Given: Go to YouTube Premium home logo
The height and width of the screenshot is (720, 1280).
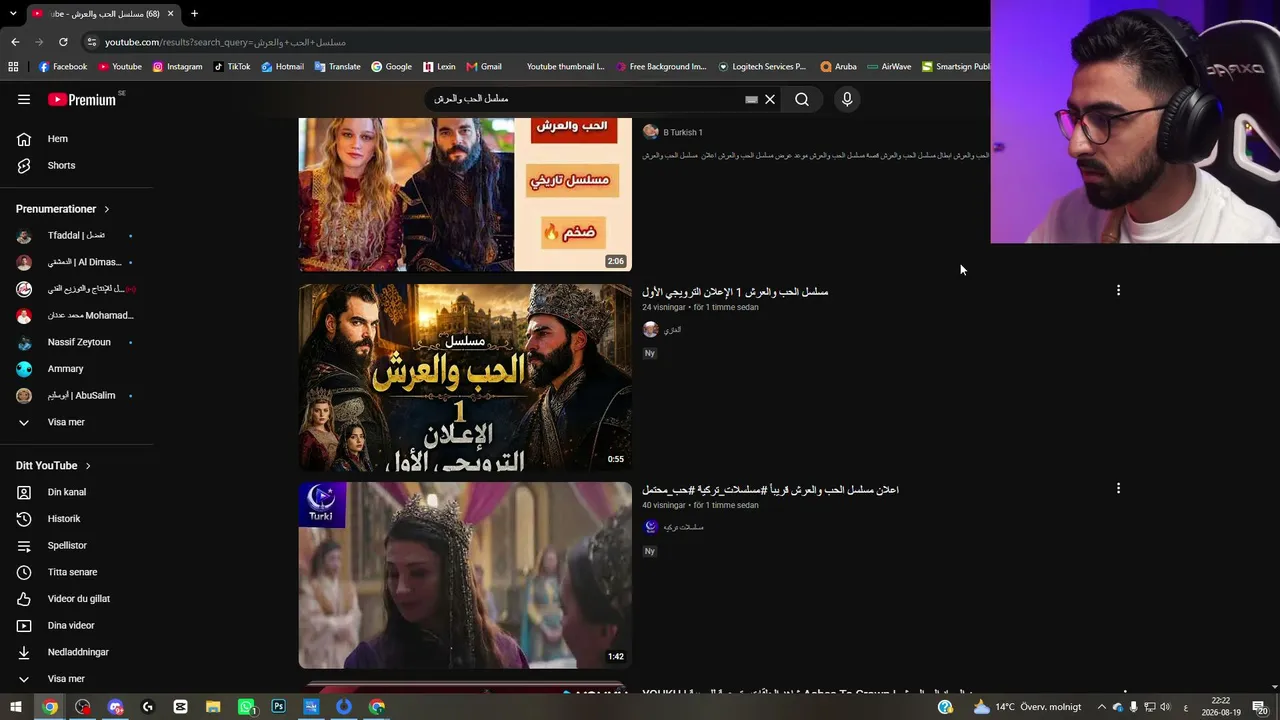Looking at the screenshot, I should pyautogui.click(x=82, y=99).
